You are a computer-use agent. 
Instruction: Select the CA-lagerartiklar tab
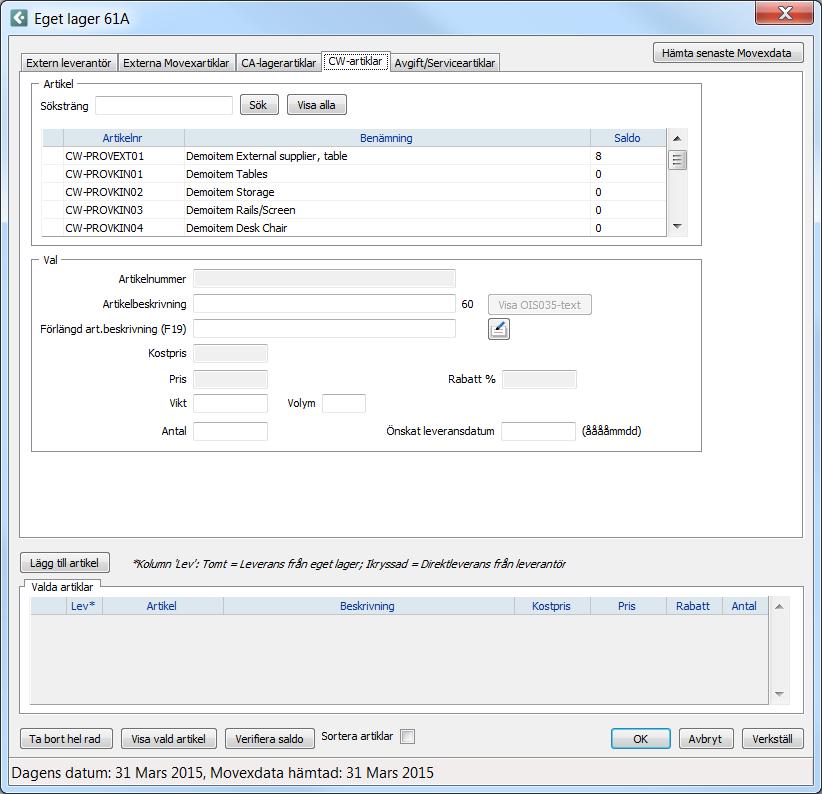[278, 63]
